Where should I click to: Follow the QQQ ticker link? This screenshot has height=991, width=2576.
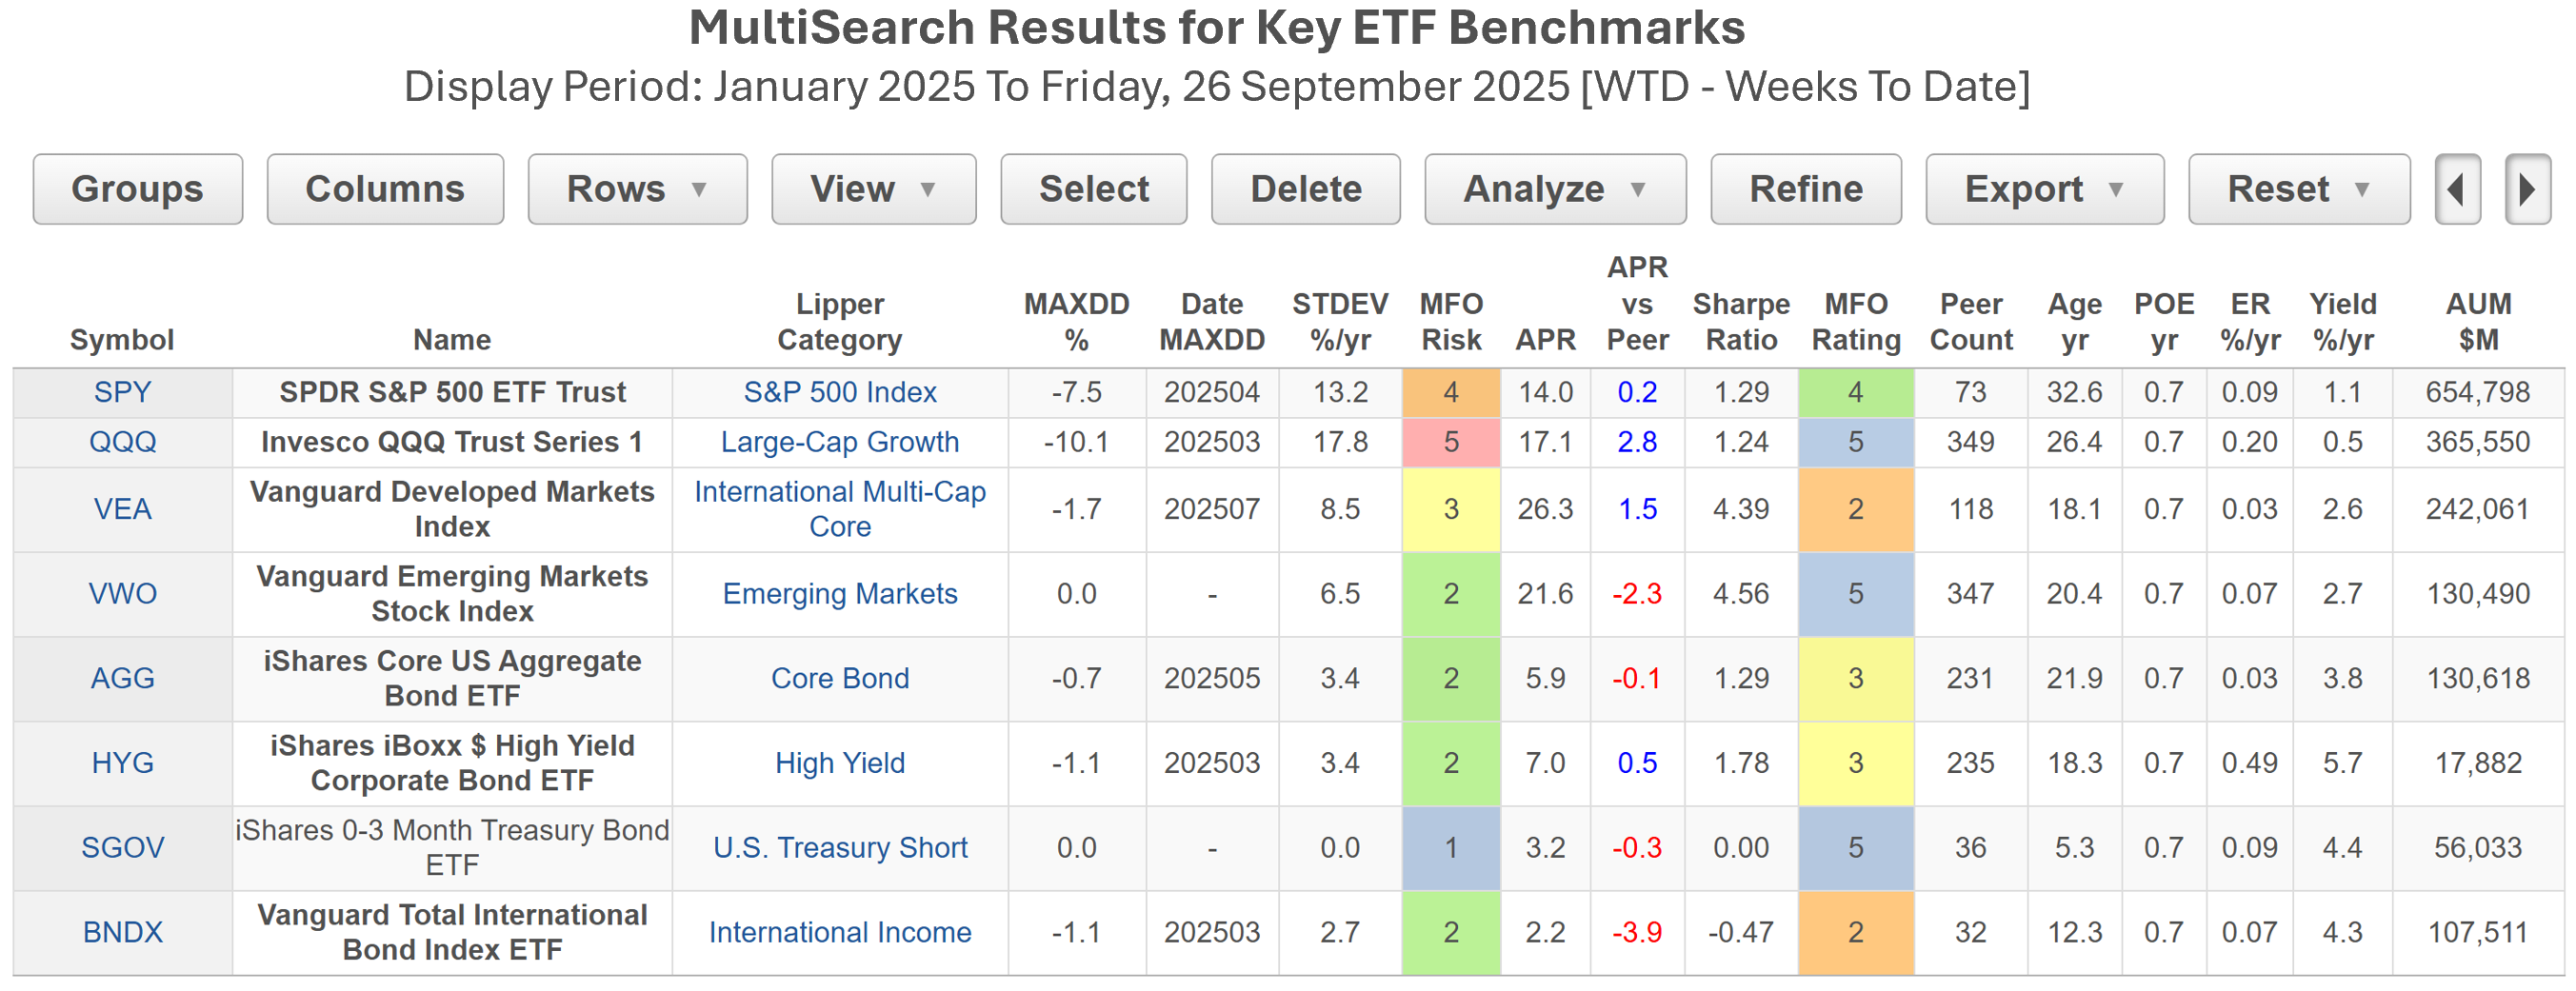(122, 442)
